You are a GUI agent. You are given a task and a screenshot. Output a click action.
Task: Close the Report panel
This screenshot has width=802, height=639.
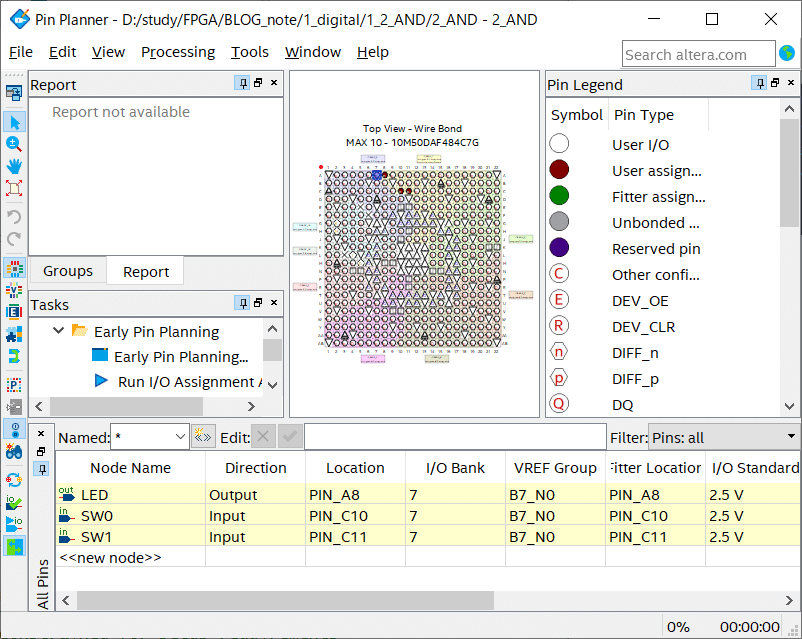274,83
